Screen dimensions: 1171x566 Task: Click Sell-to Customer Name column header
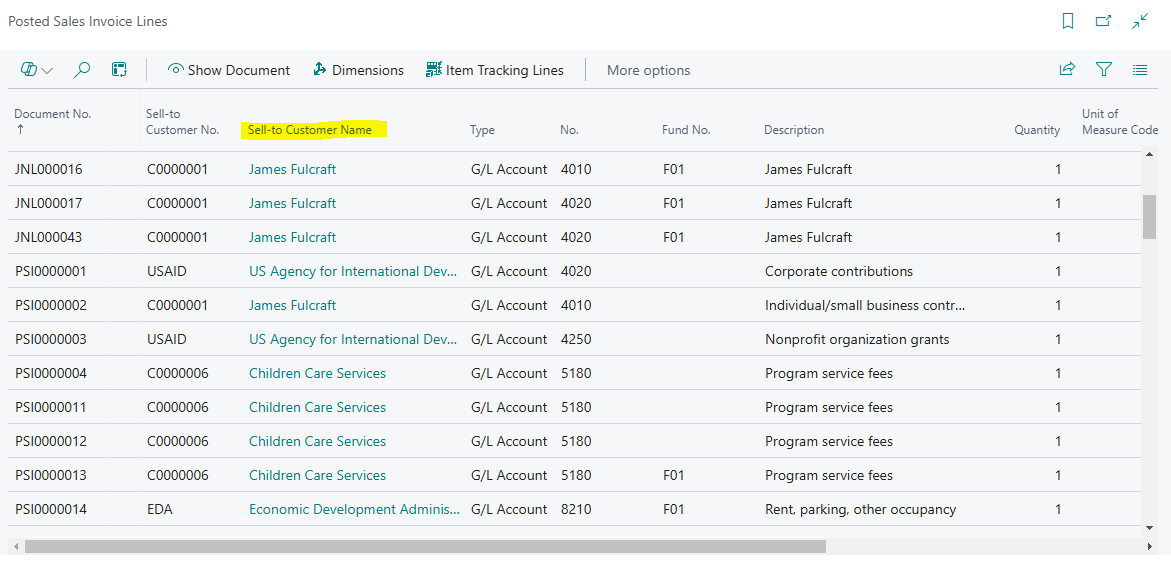[x=310, y=130]
